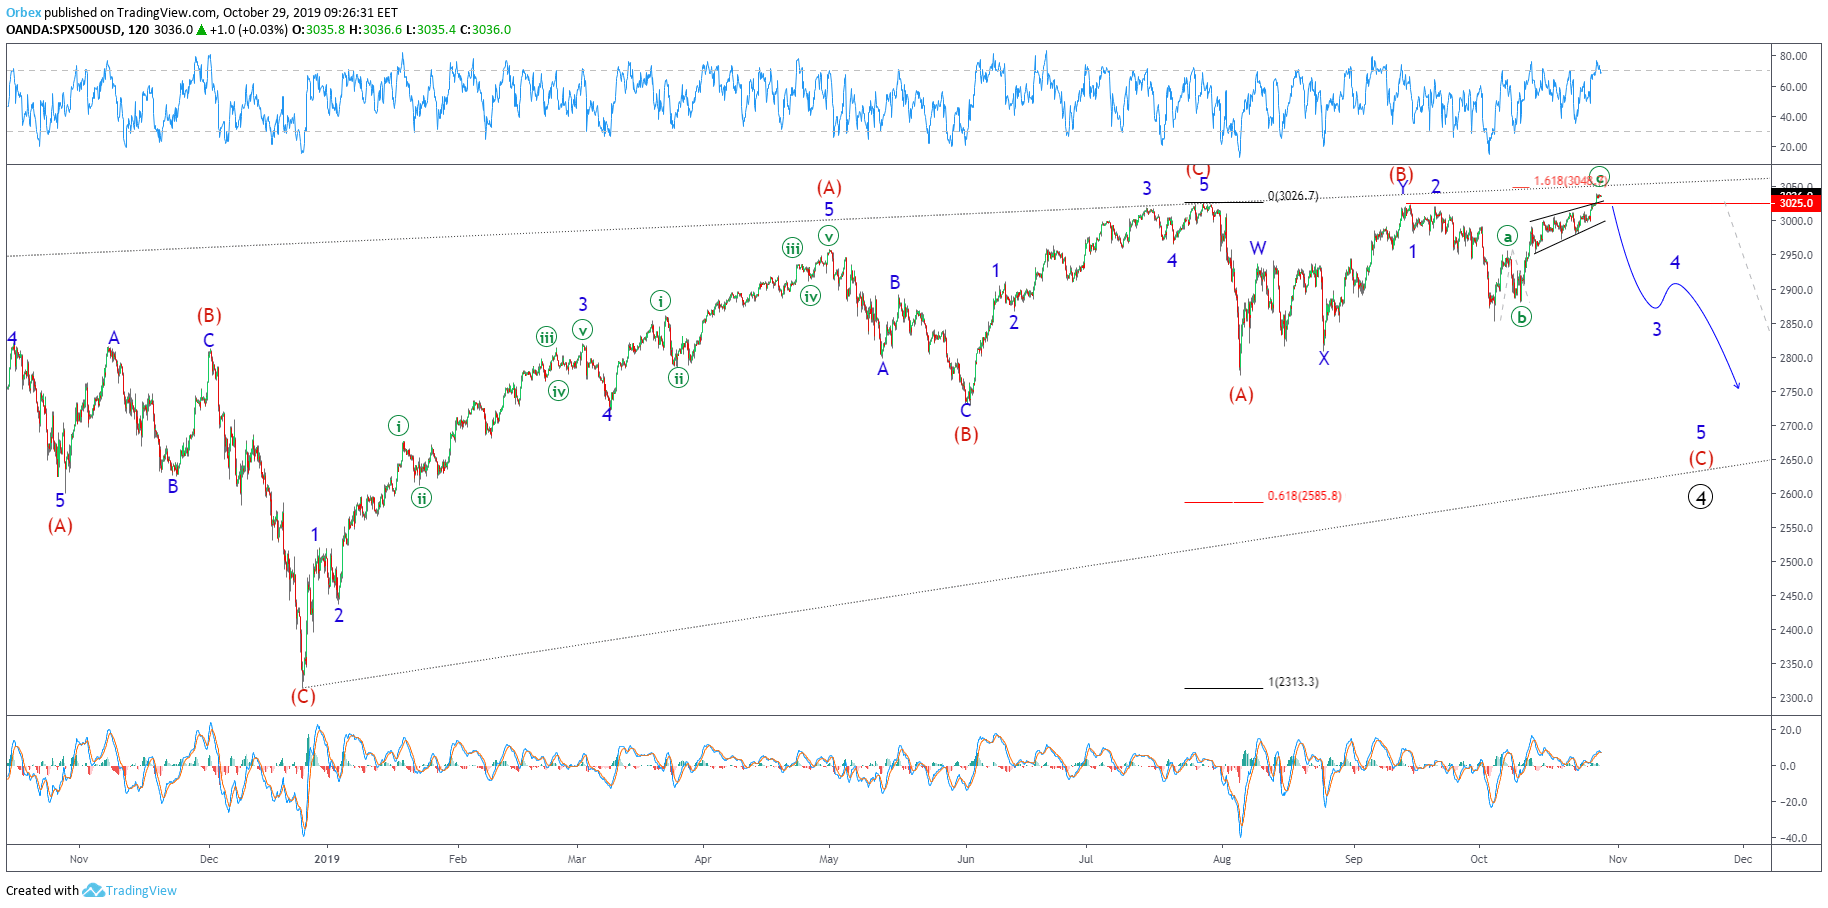Click the L:3035.4 low price value
The image size is (1828, 908).
click(x=431, y=30)
